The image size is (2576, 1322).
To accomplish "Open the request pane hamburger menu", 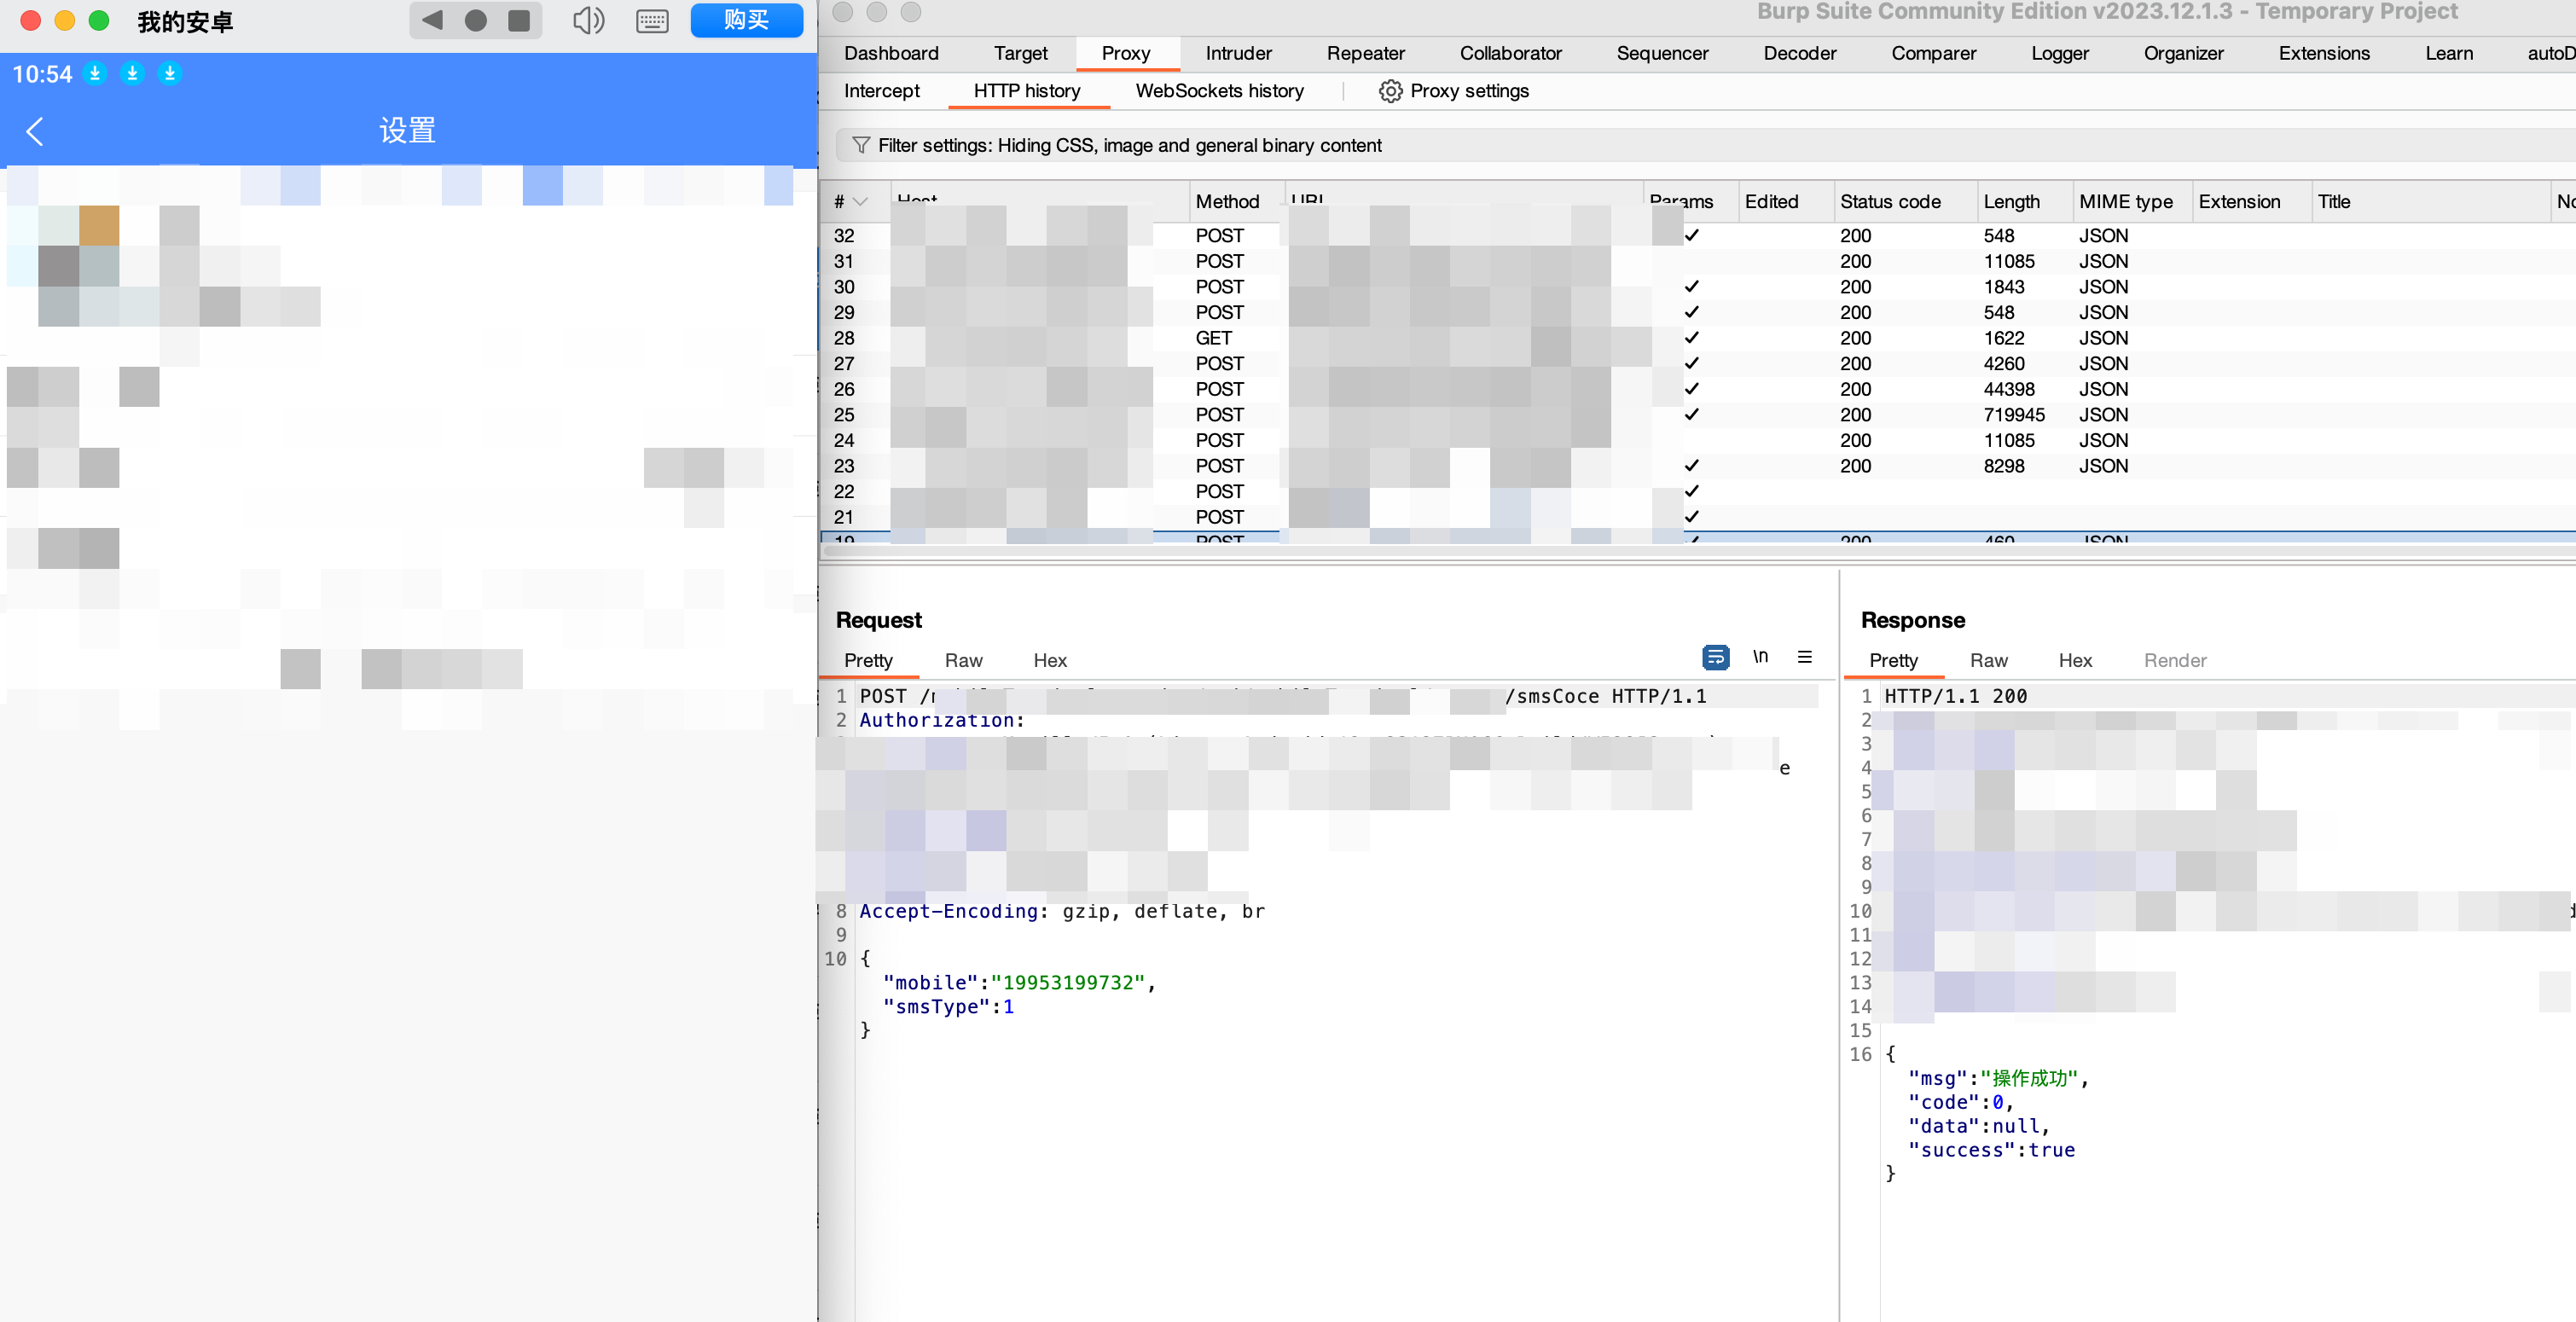I will coord(1804,657).
